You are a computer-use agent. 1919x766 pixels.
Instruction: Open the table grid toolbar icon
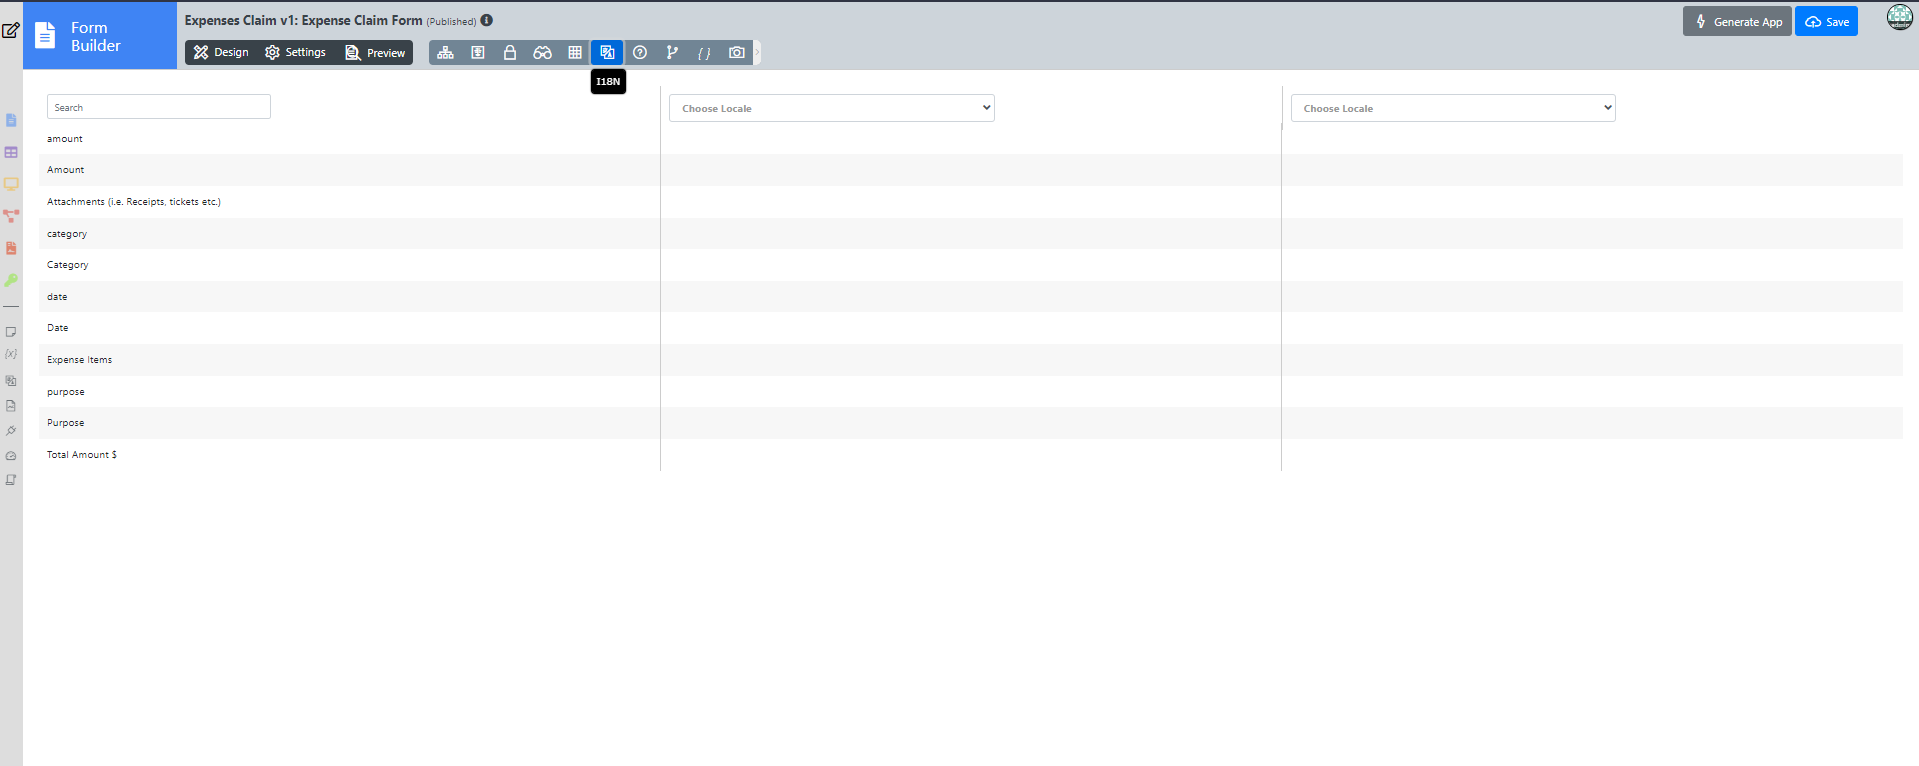click(575, 53)
